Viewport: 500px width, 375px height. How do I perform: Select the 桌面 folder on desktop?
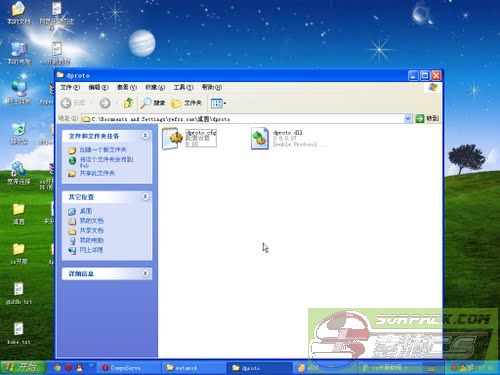pos(19,213)
